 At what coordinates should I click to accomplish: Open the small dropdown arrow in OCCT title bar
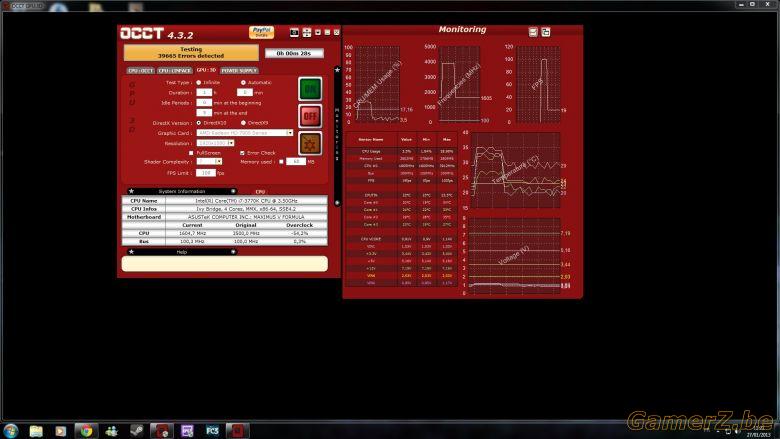(x=318, y=32)
